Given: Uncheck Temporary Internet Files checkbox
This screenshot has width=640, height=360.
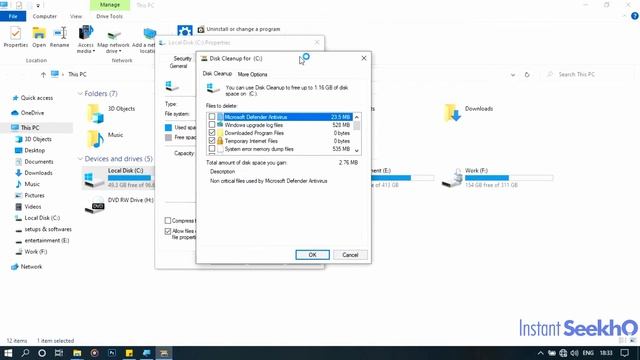Looking at the screenshot, I should point(212,140).
